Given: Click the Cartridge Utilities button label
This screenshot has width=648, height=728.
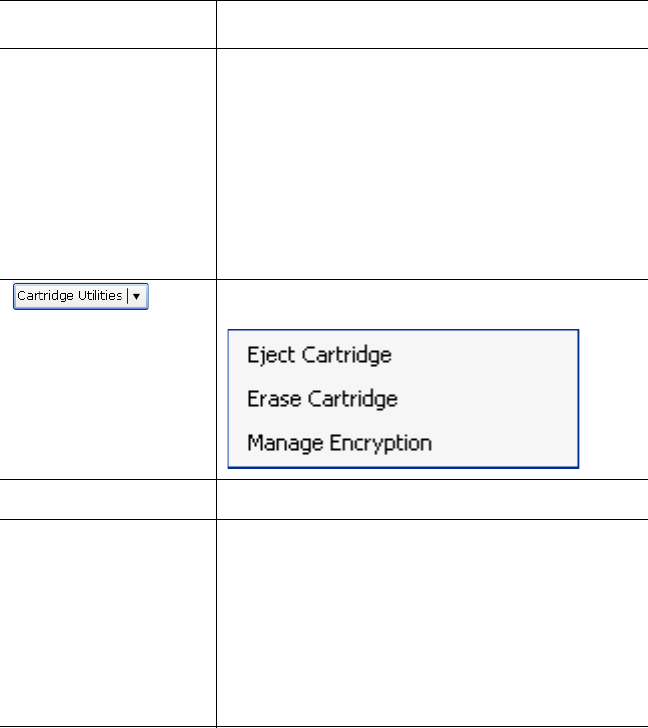Looking at the screenshot, I should coord(69,296).
